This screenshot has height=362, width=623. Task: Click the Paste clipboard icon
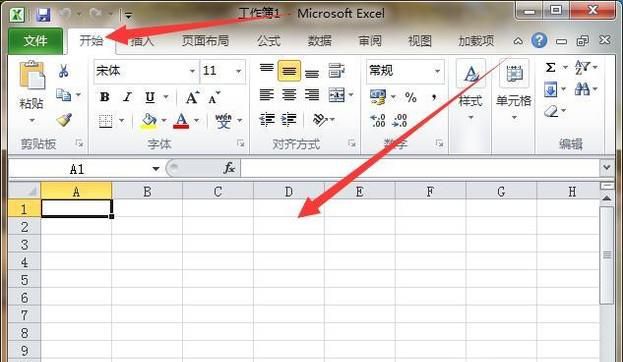32,75
